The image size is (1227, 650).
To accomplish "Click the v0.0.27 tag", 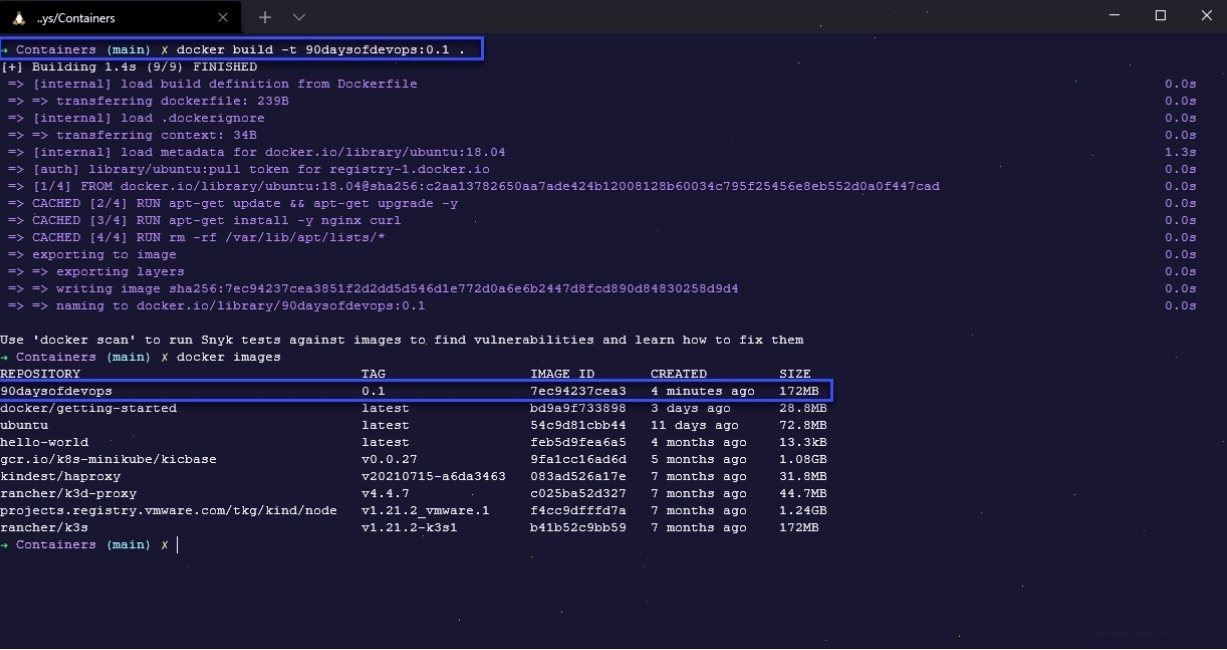I will tap(389, 459).
